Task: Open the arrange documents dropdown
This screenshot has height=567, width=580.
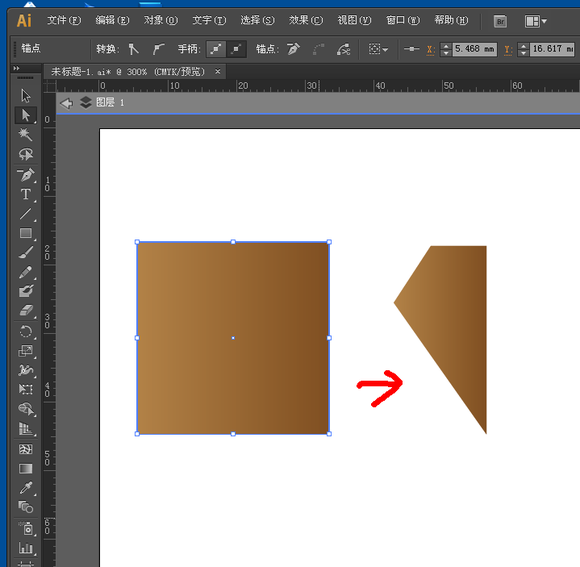Action: coord(536,21)
